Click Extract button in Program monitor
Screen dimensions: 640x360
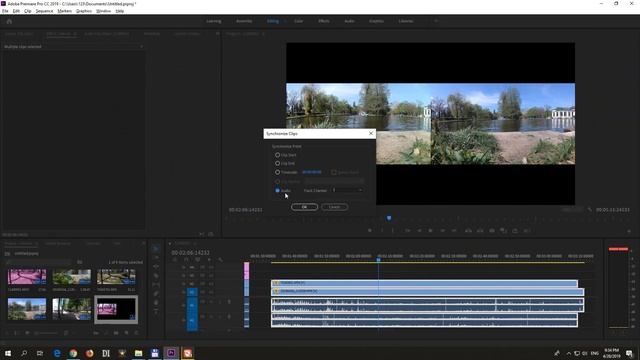point(480,231)
